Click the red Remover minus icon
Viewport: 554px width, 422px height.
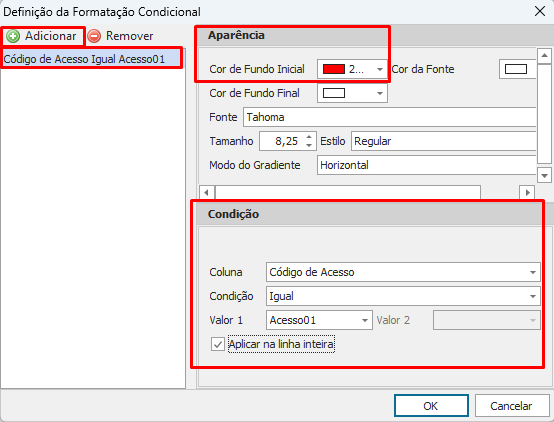coord(94,36)
